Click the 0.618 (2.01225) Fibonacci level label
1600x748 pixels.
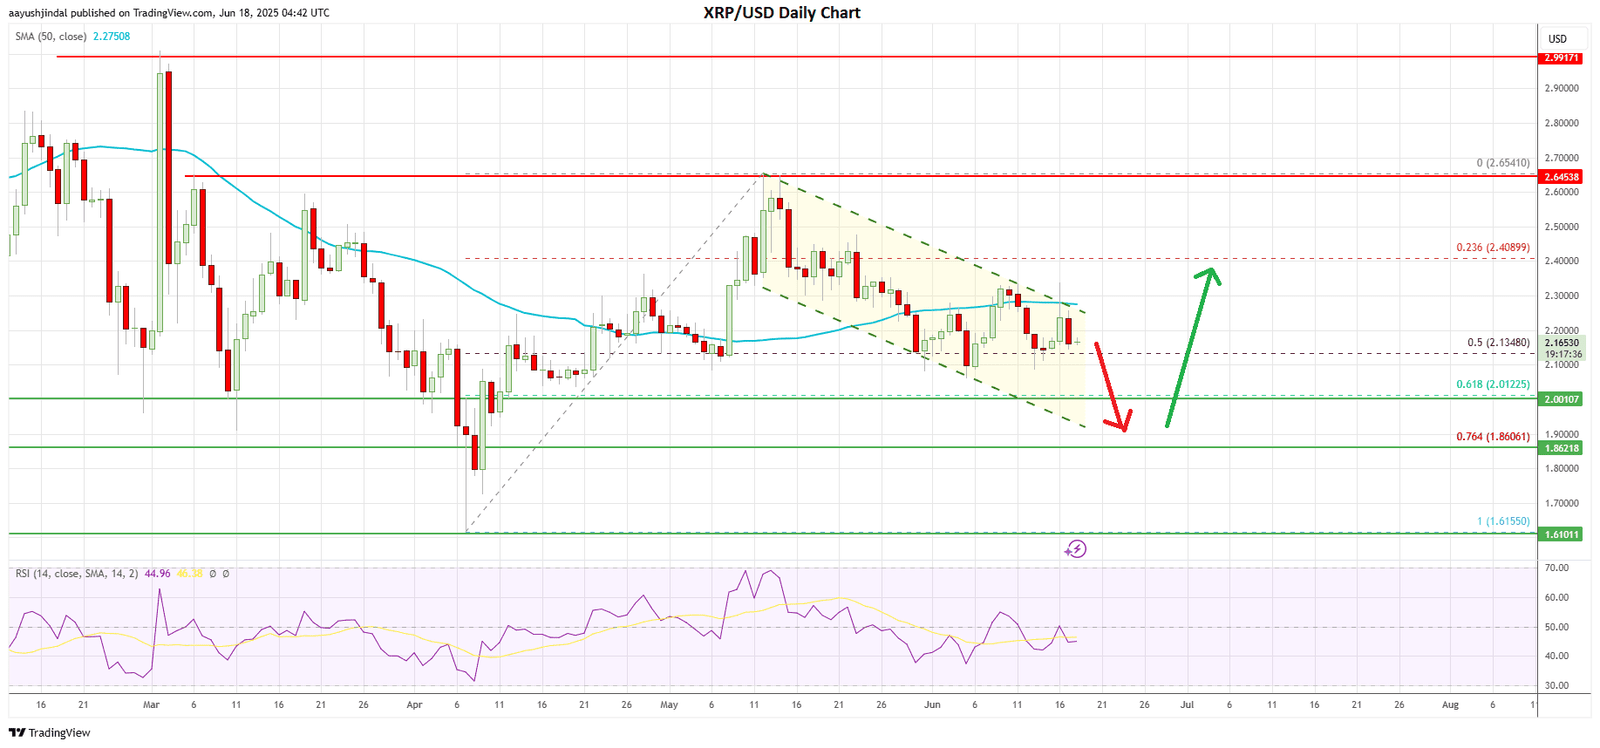tap(1492, 385)
